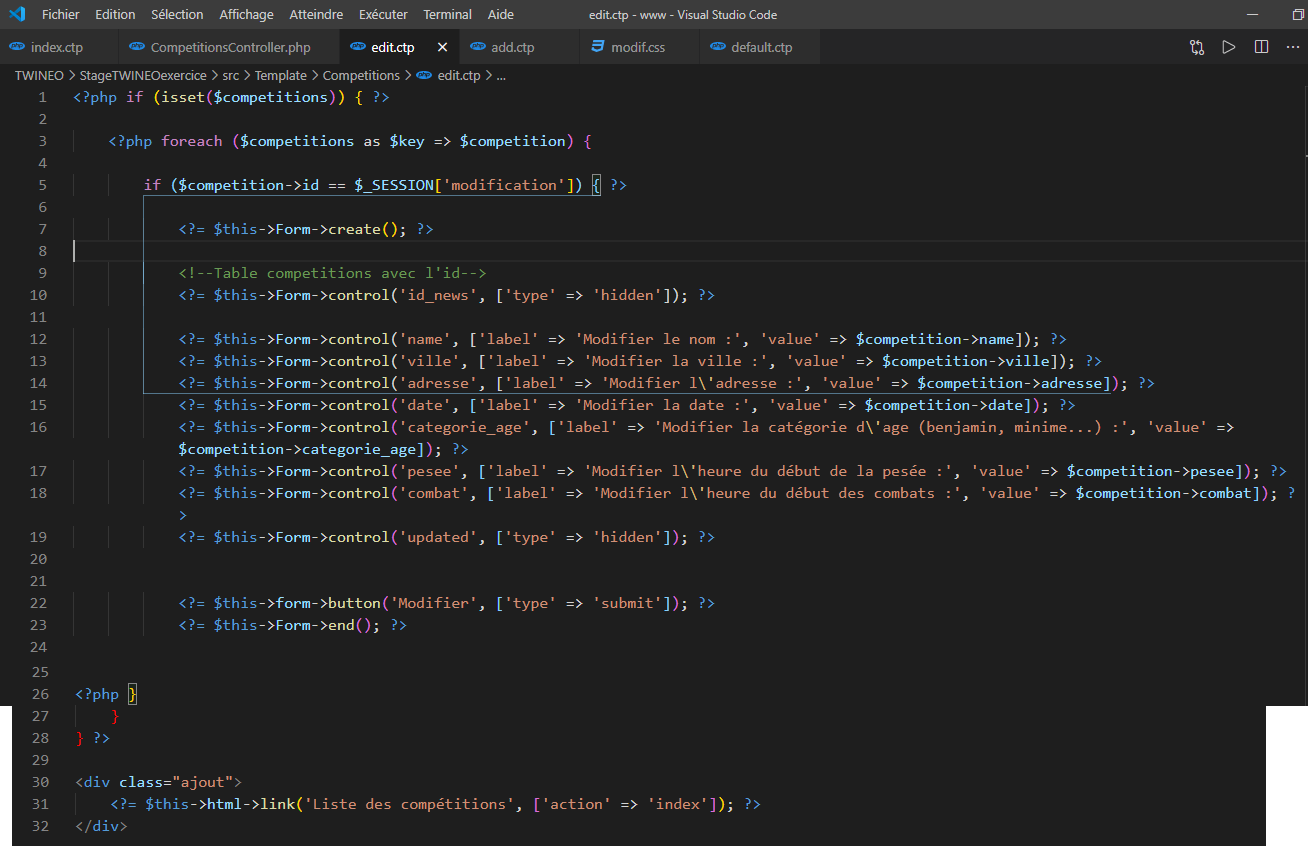This screenshot has width=1308, height=846.
Task: Open the Fichier menu
Action: click(61, 14)
